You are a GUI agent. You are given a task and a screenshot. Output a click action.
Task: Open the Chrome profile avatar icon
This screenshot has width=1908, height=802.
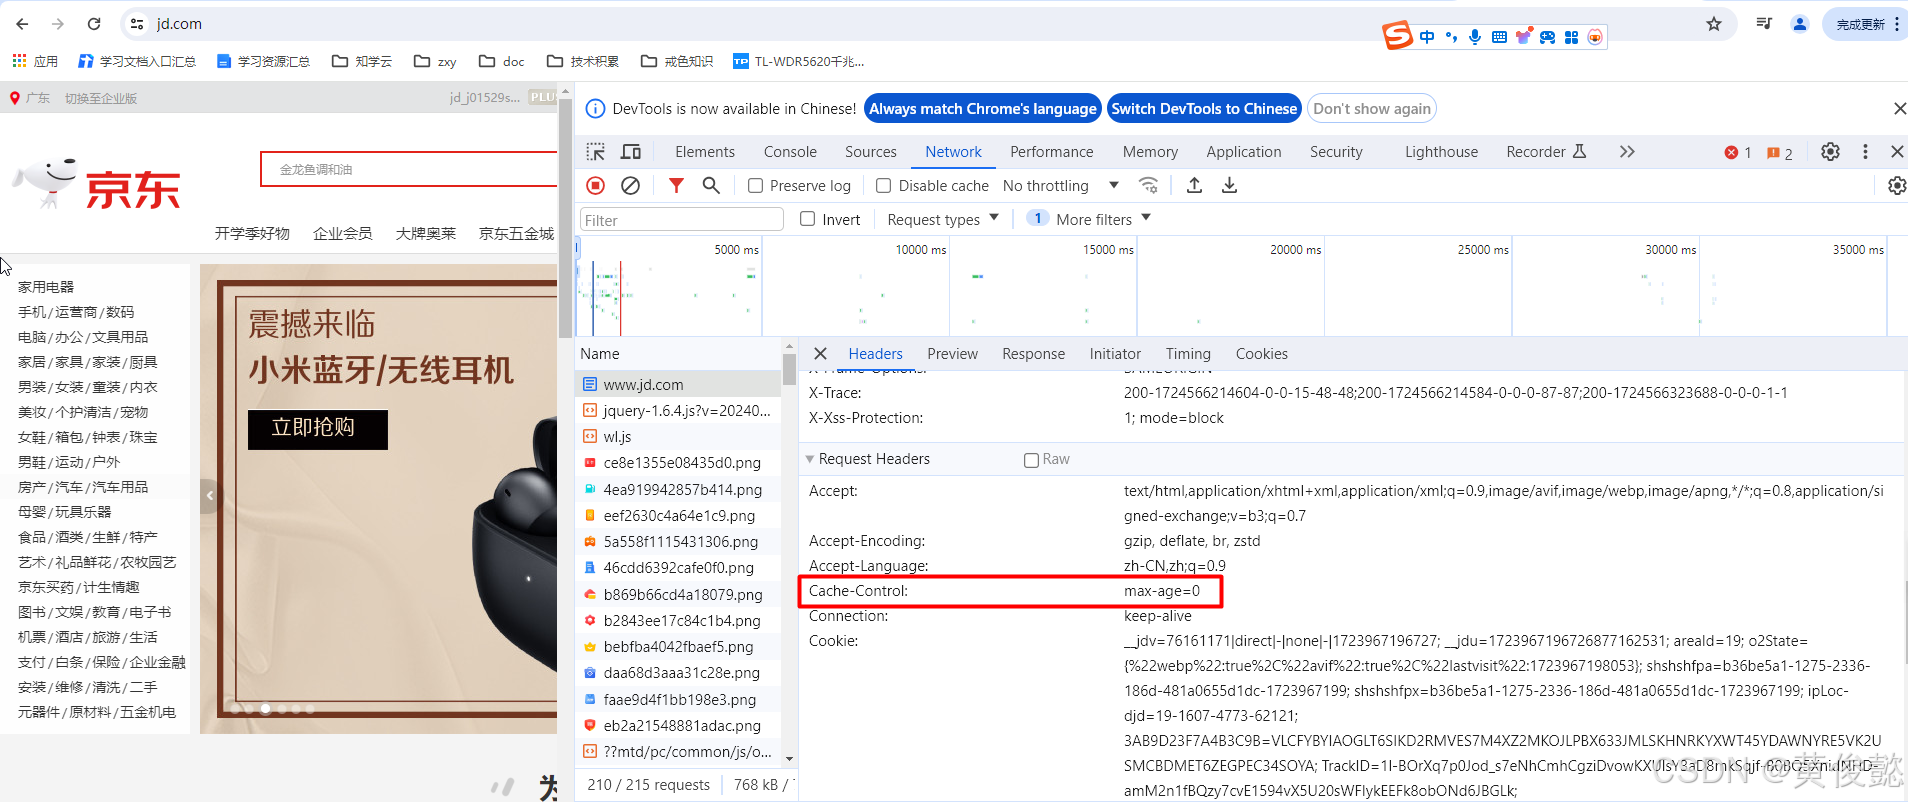coord(1800,24)
